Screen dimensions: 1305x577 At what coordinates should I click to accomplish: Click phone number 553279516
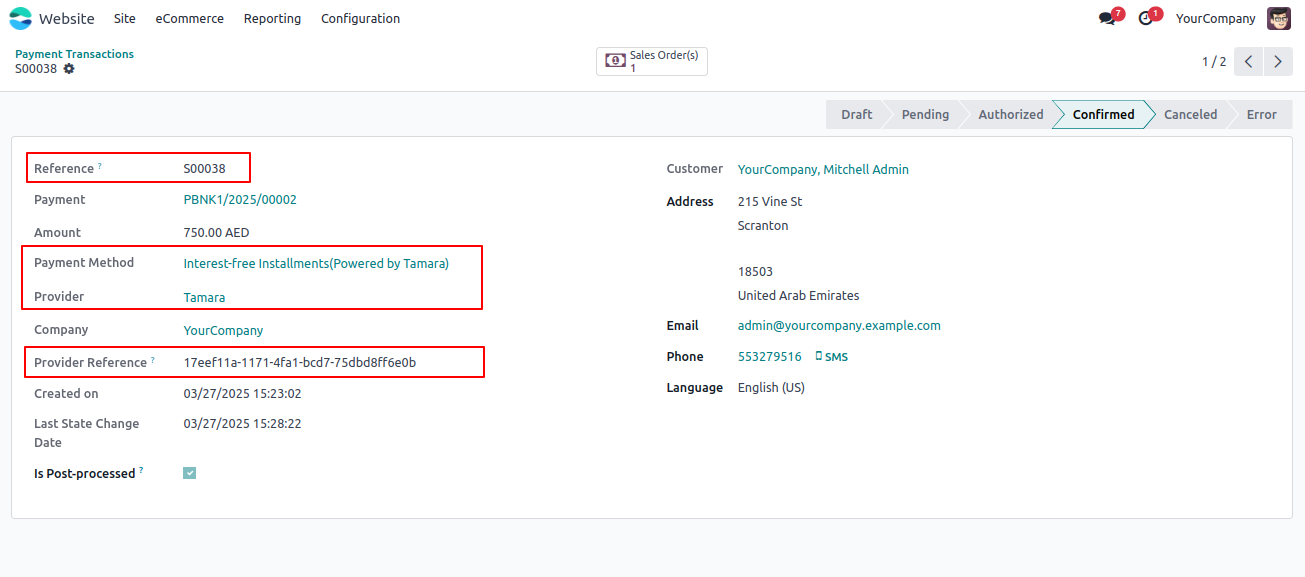click(x=770, y=357)
